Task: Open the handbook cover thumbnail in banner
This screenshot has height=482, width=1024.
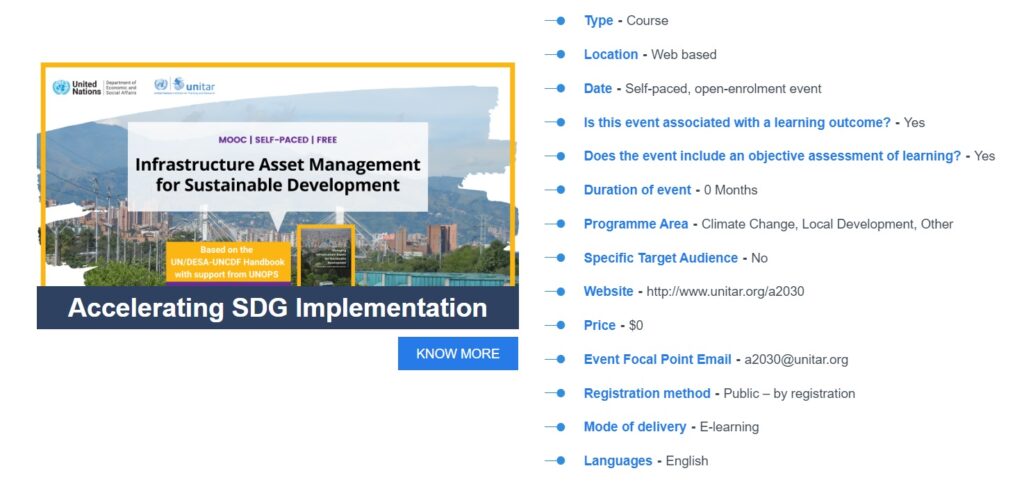Action: click(325, 255)
